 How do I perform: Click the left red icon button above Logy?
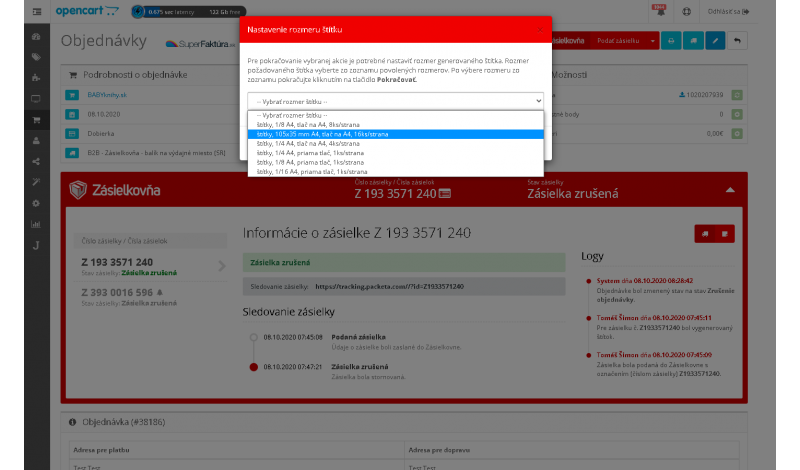pyautogui.click(x=705, y=234)
